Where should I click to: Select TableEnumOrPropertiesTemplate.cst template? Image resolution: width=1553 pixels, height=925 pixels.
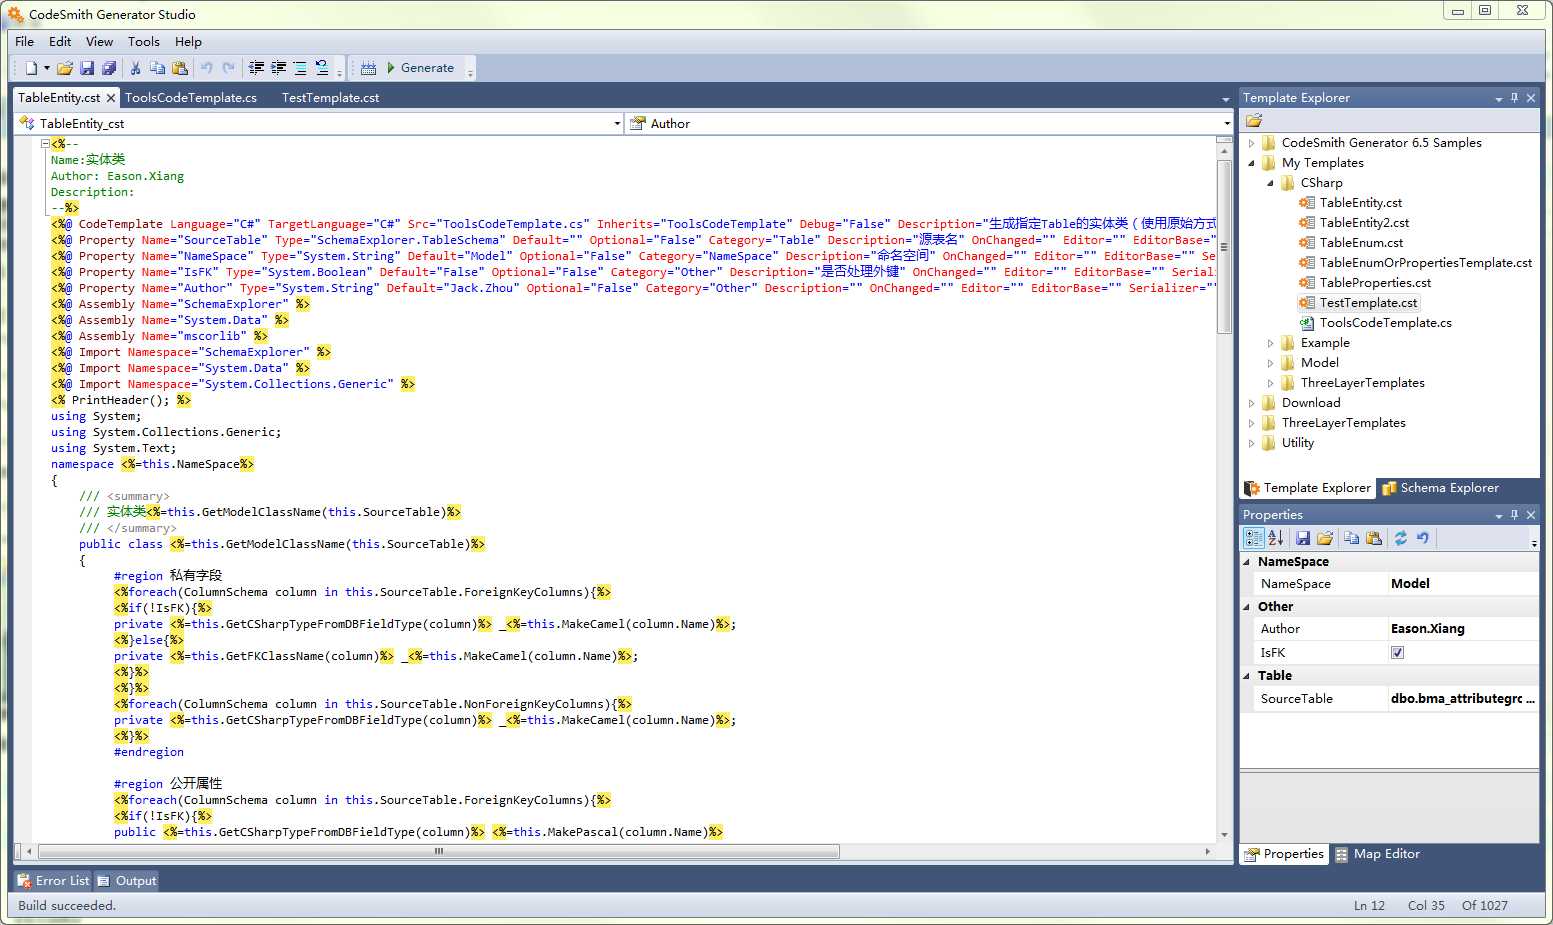(1425, 263)
